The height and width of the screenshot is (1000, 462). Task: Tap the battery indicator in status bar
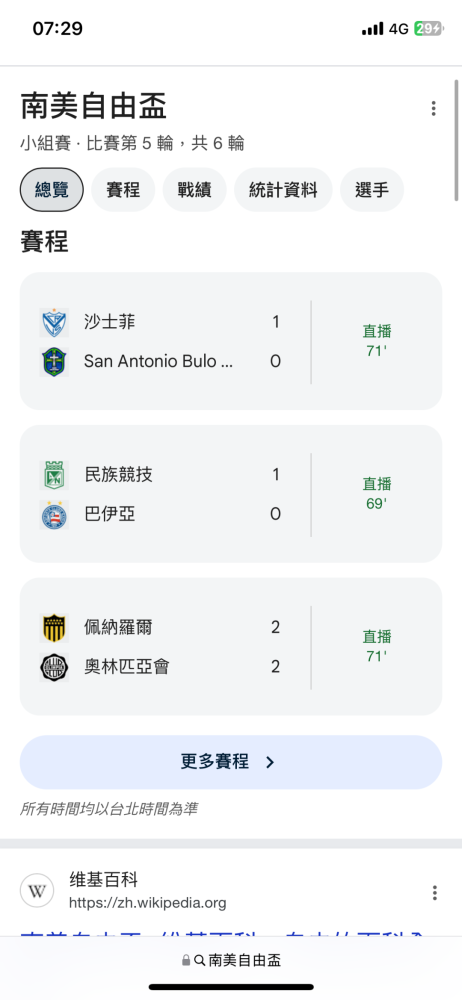pyautogui.click(x=428, y=29)
